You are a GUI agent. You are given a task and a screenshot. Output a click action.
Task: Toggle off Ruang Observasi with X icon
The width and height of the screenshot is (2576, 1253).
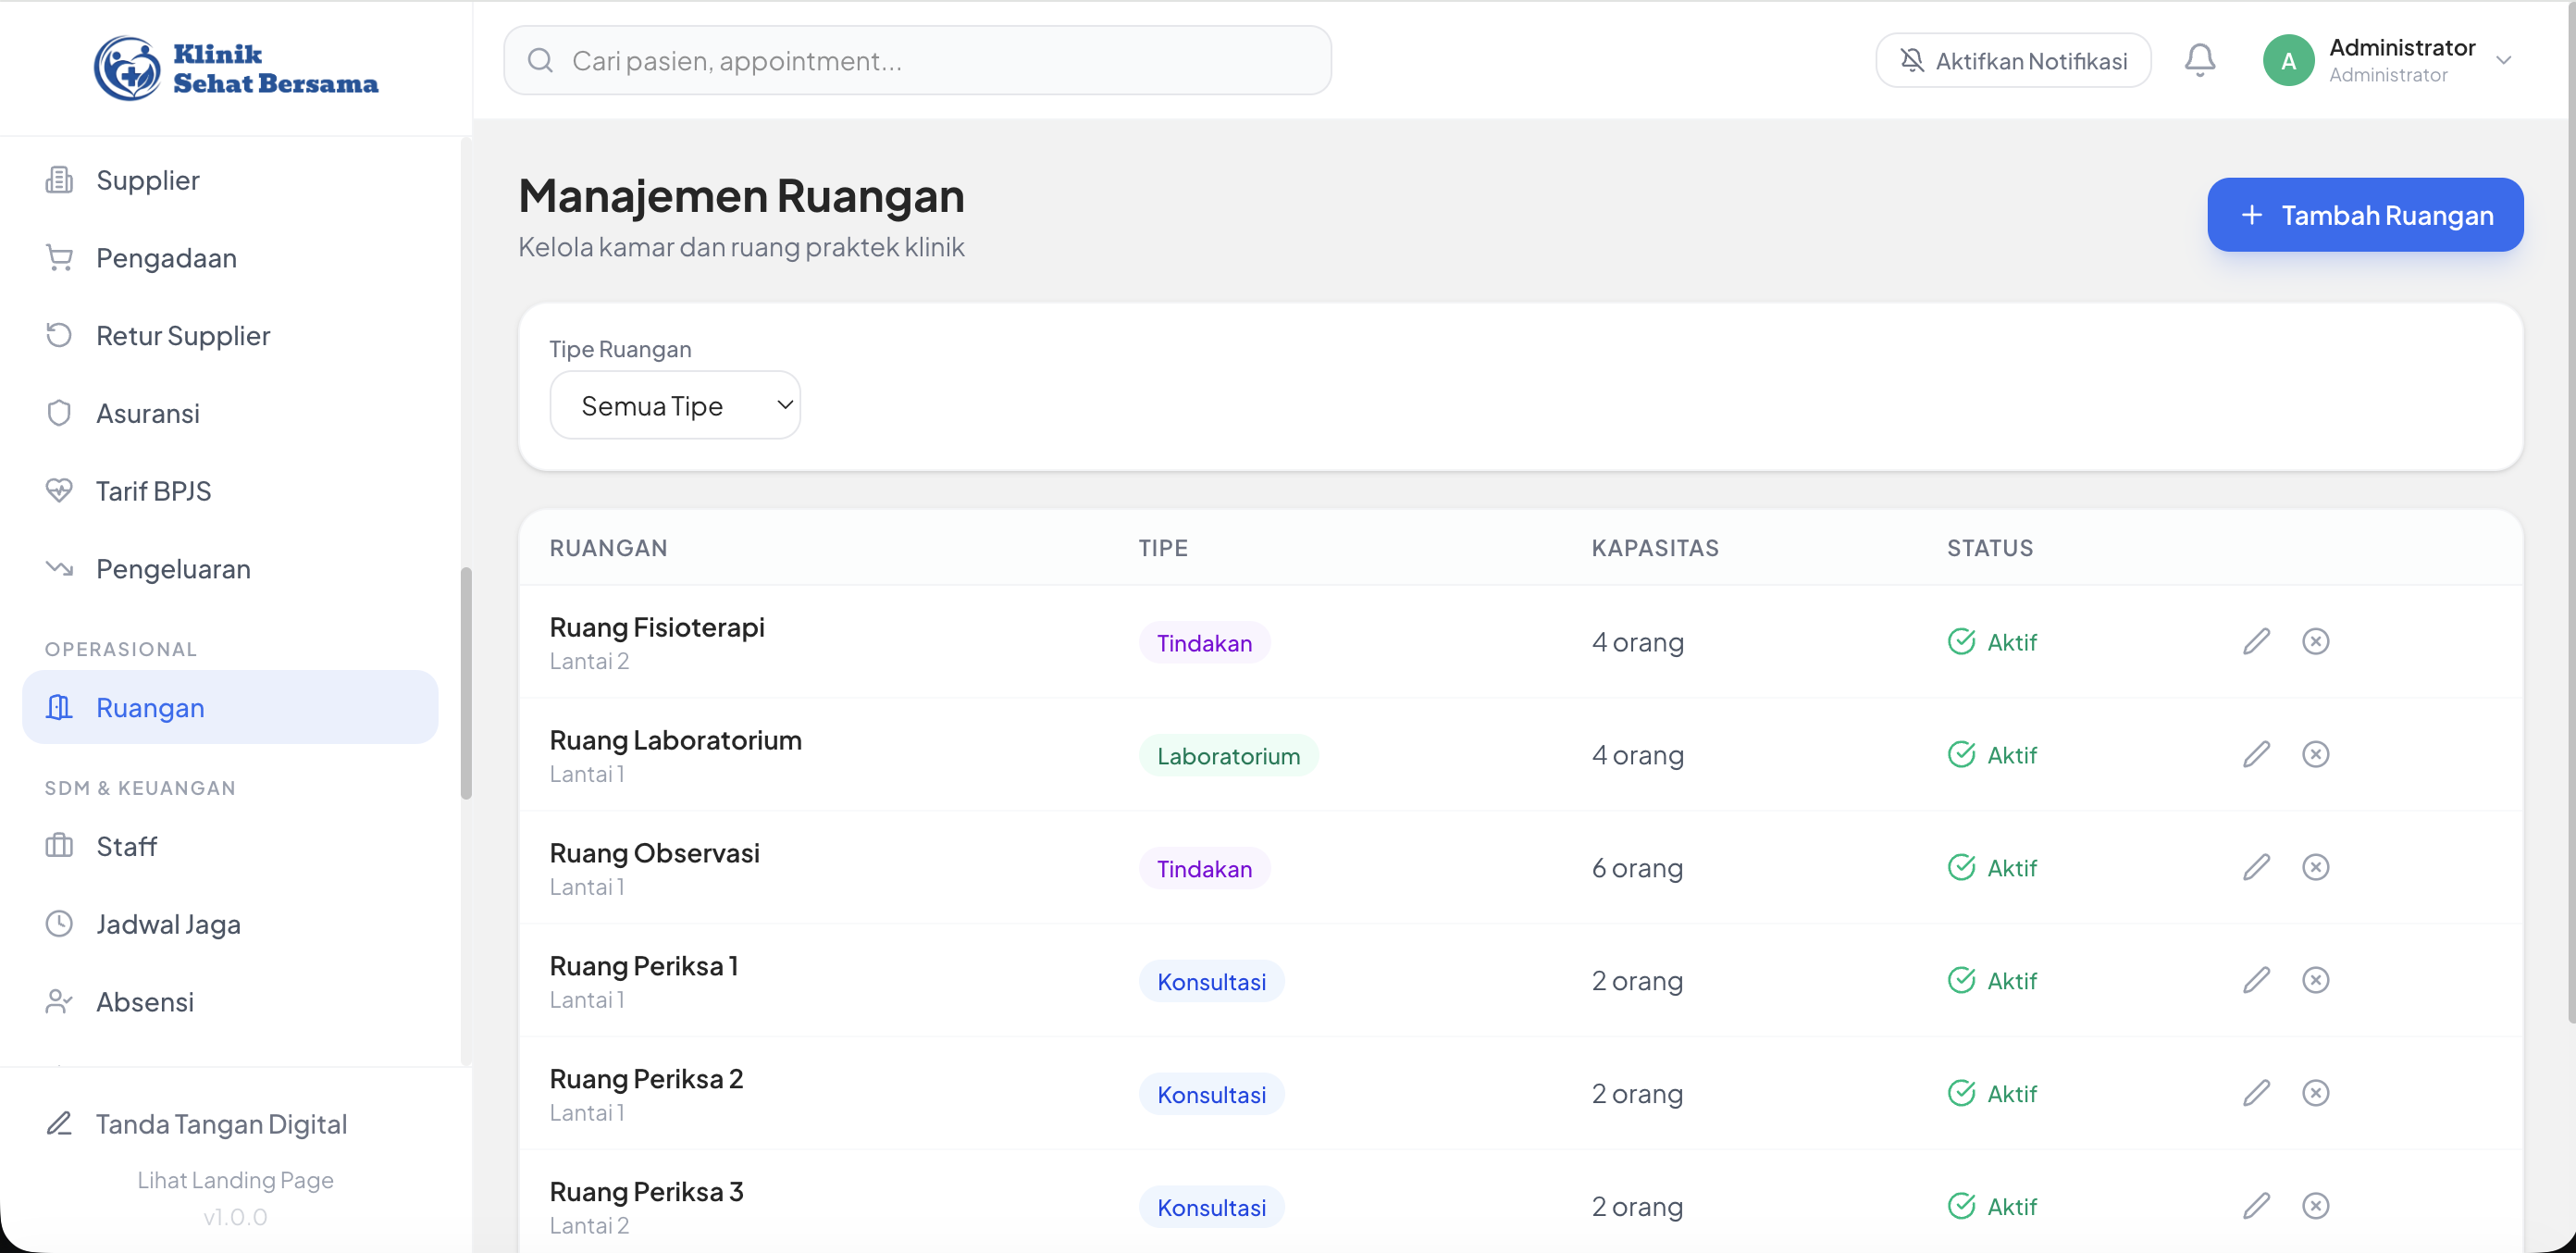[x=2316, y=866]
